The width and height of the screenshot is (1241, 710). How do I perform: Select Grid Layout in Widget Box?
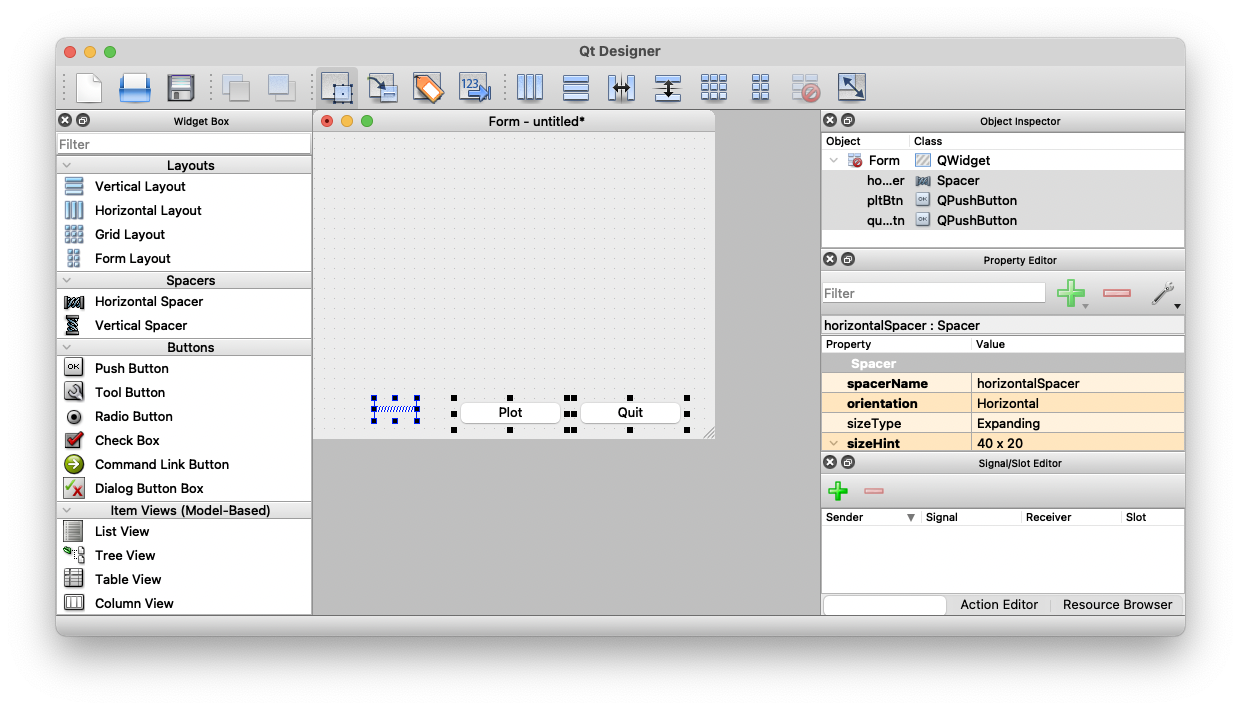click(130, 234)
